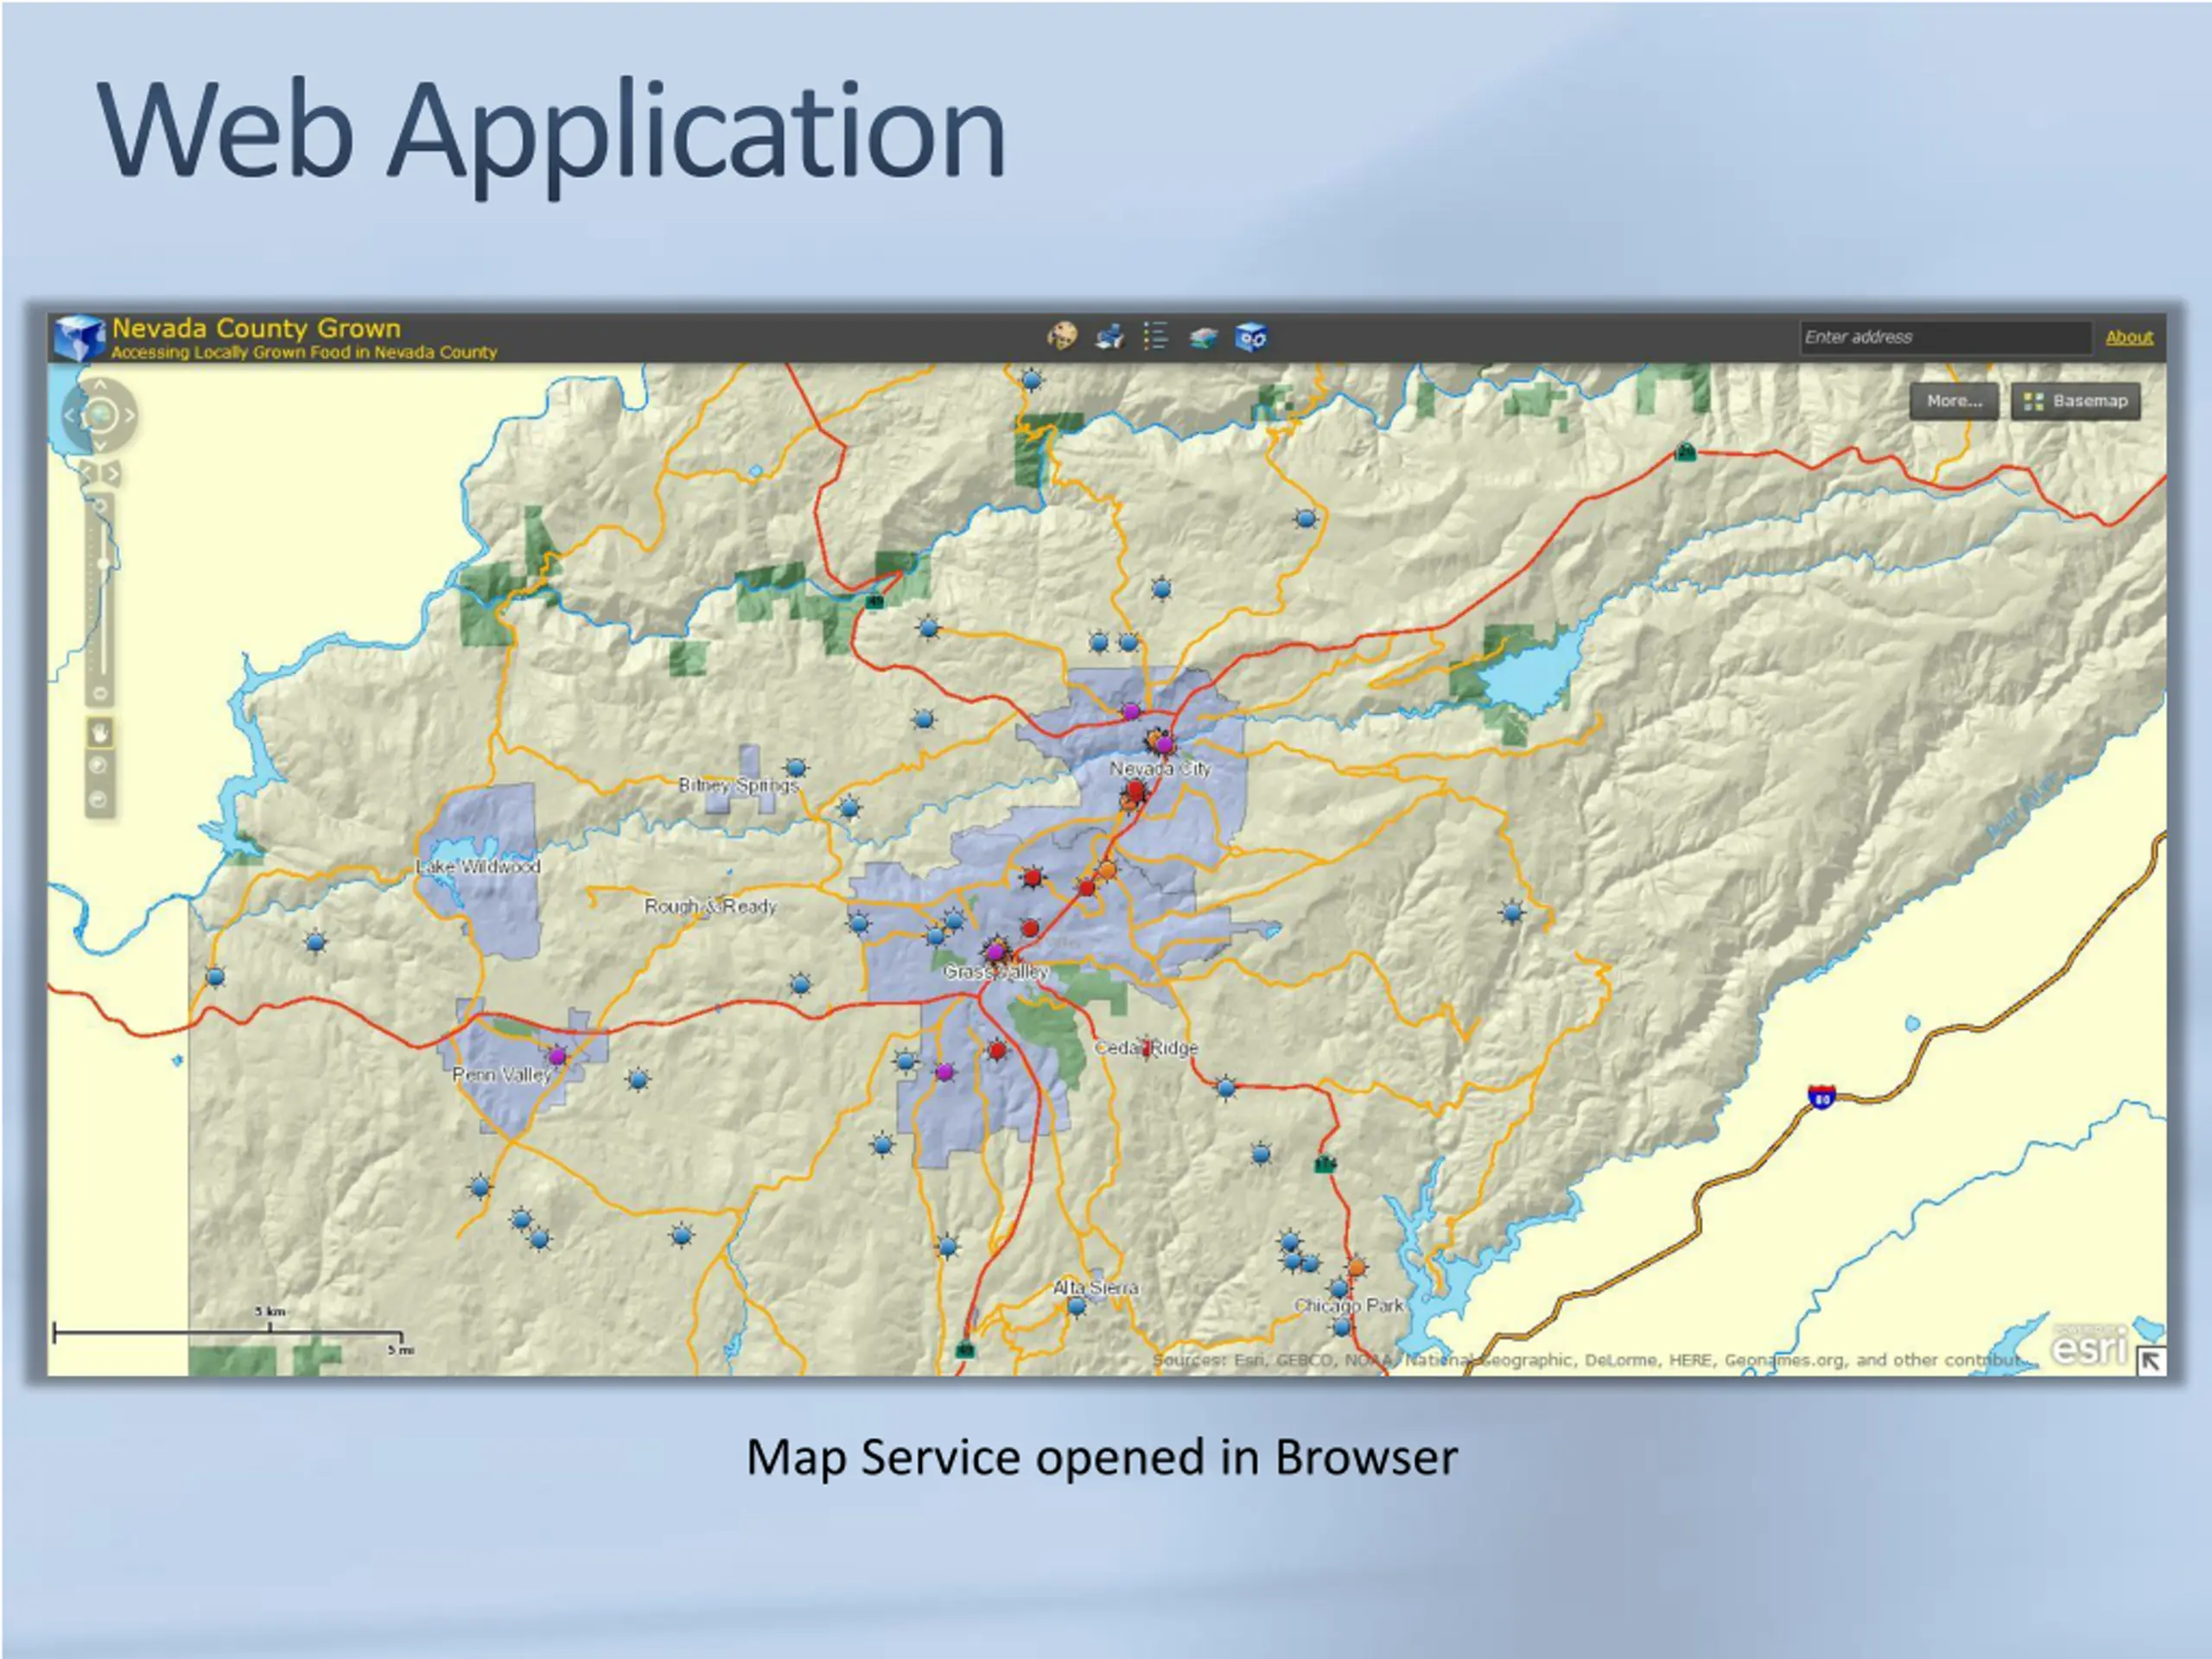Click the blue gears cube icon
Screen dimensions: 2212x1659
[x=1251, y=337]
